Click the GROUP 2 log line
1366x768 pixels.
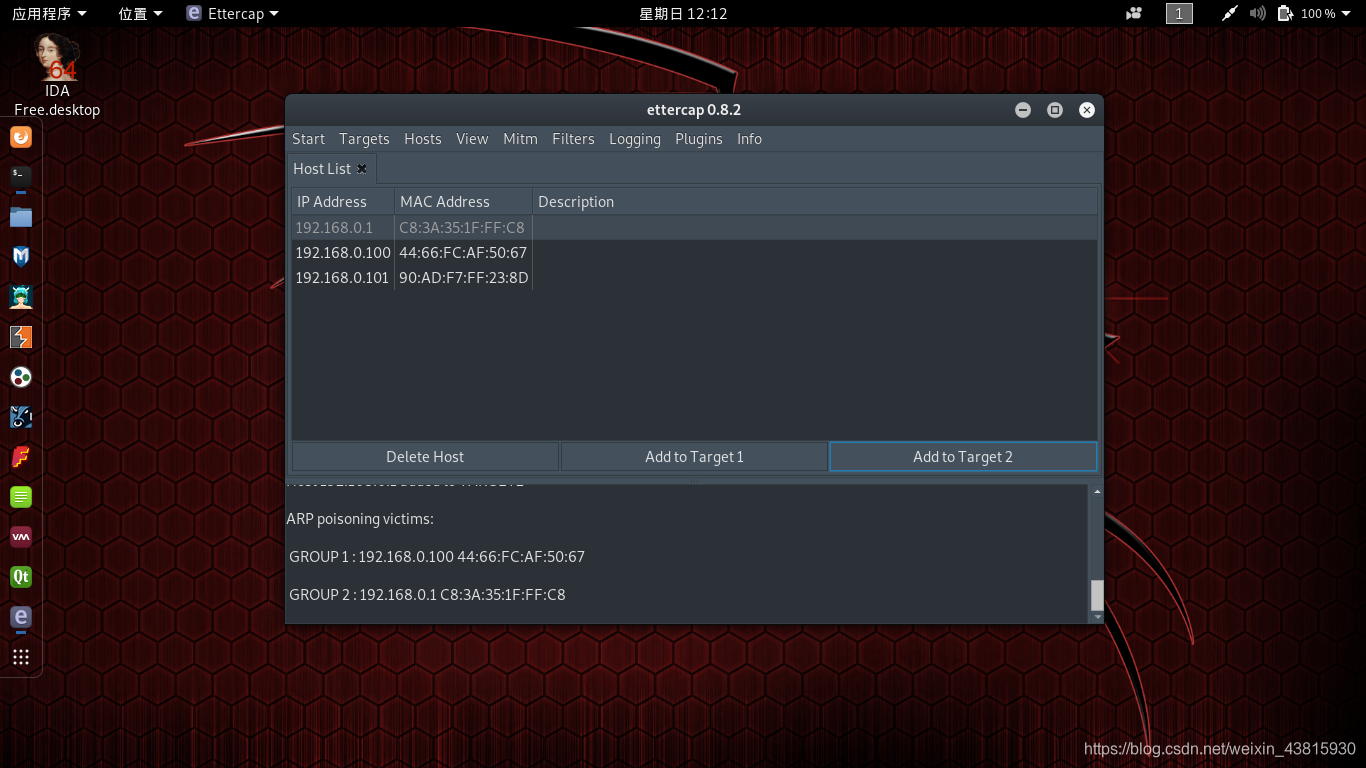coord(427,595)
